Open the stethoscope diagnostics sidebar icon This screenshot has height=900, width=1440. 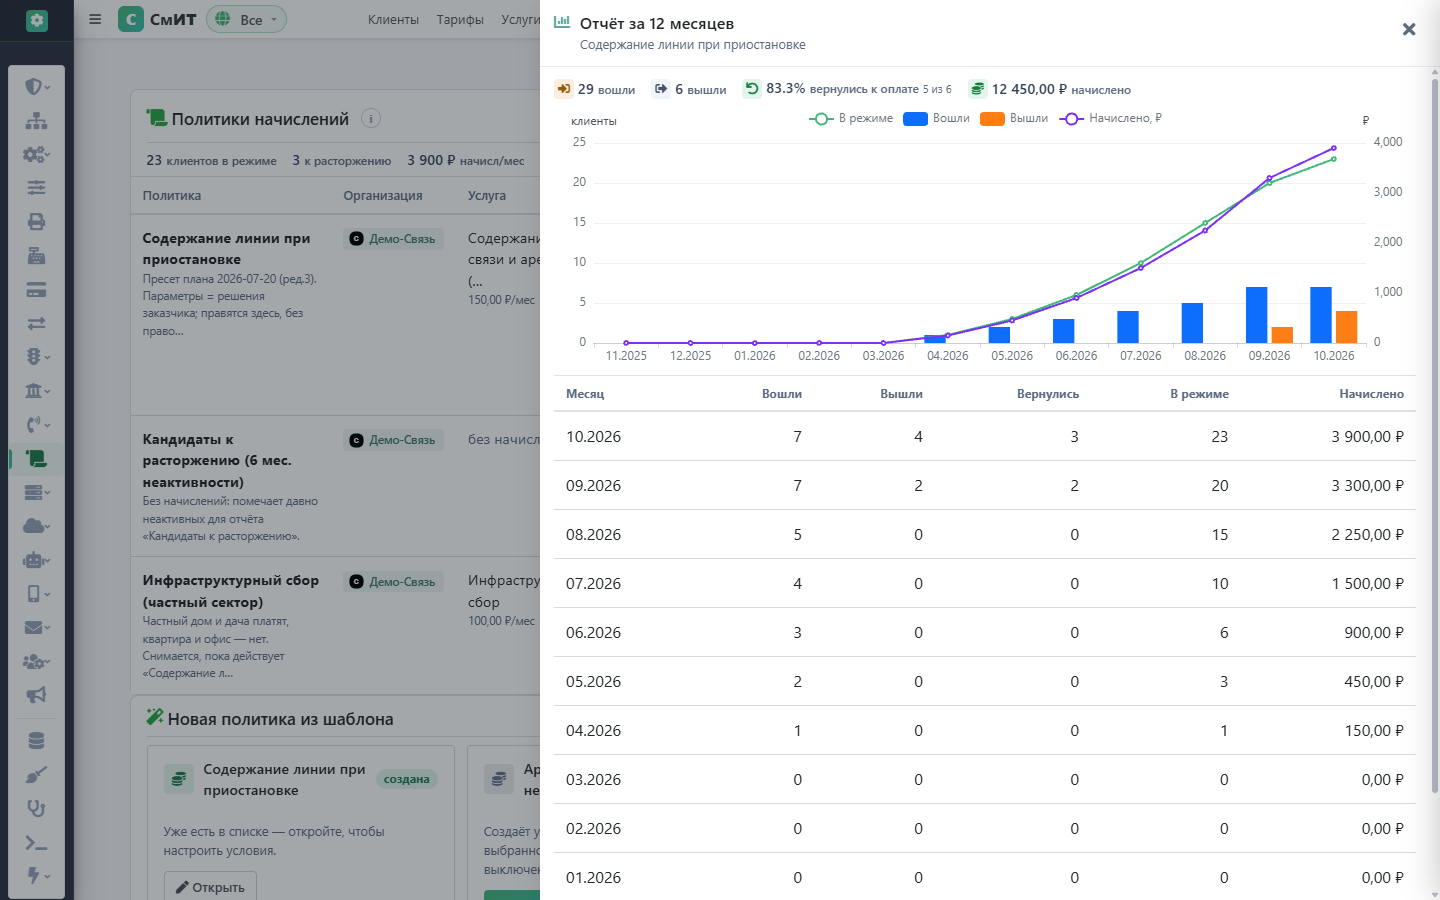pos(36,808)
